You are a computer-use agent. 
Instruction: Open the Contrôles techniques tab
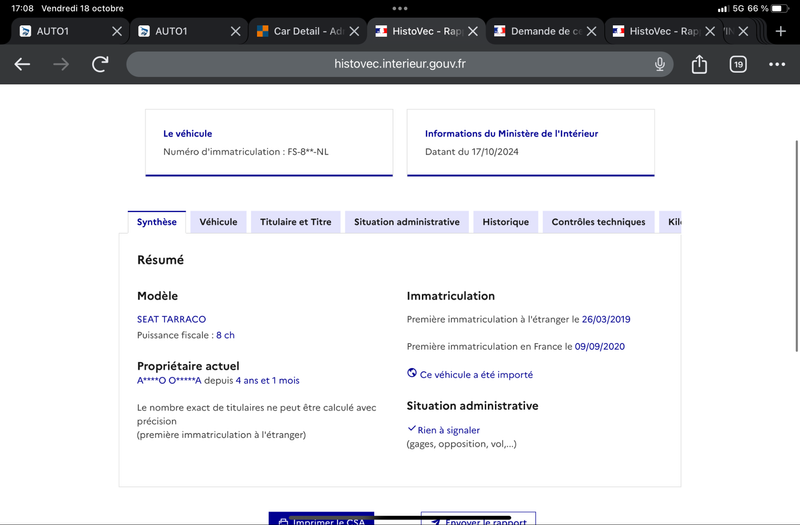tap(598, 222)
